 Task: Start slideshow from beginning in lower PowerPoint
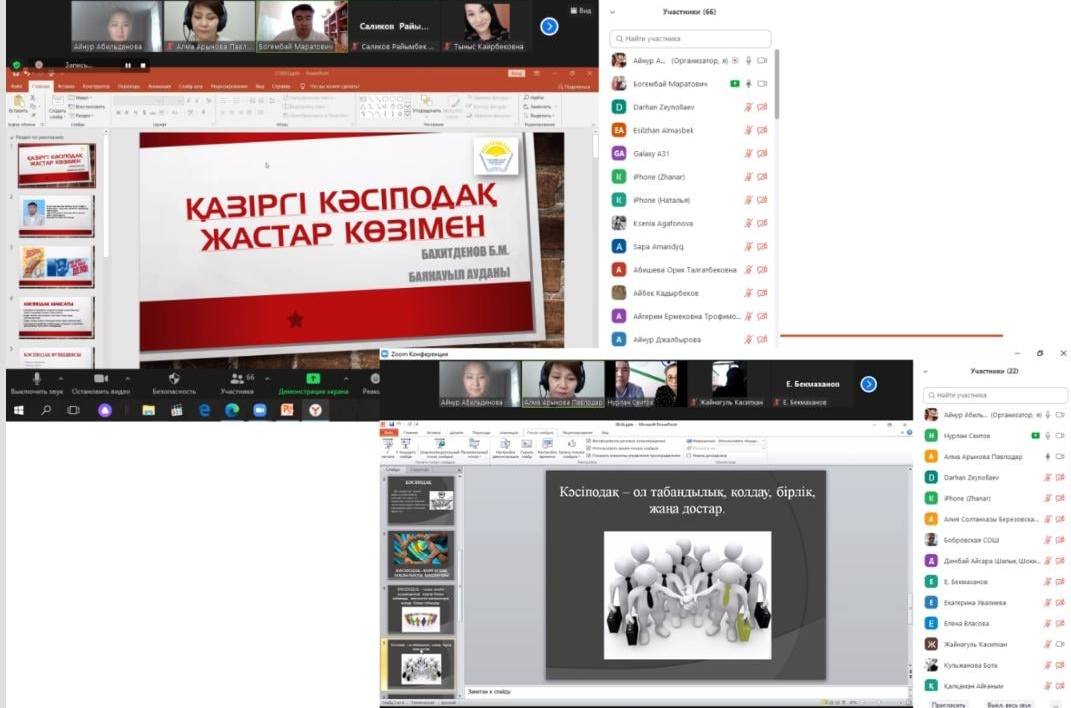388,448
